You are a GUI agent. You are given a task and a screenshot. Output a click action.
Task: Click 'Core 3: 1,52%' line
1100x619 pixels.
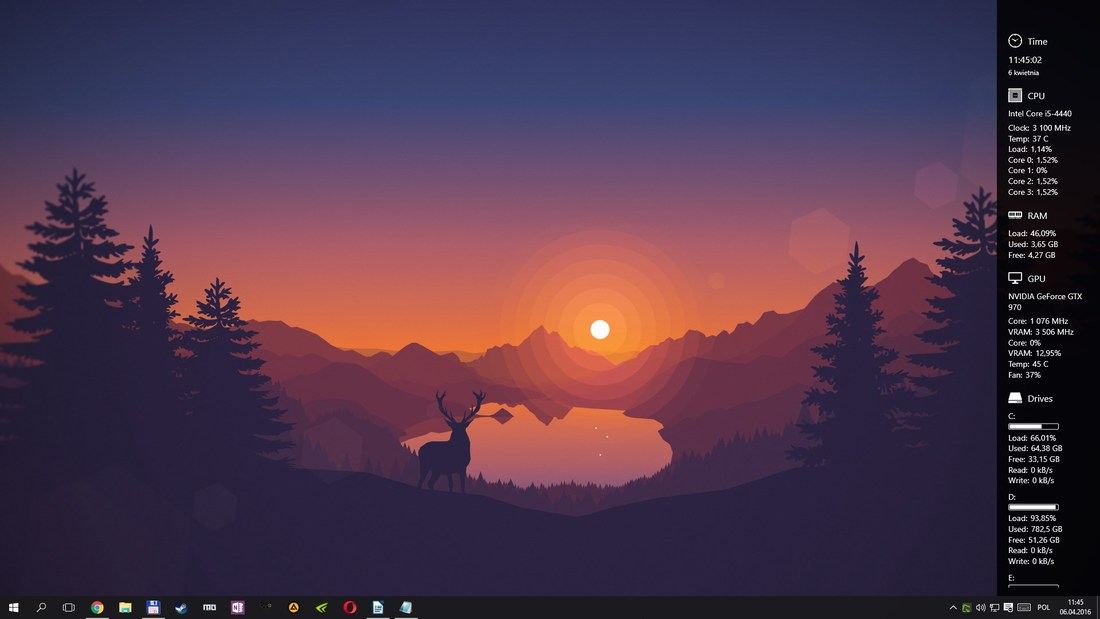point(1033,192)
